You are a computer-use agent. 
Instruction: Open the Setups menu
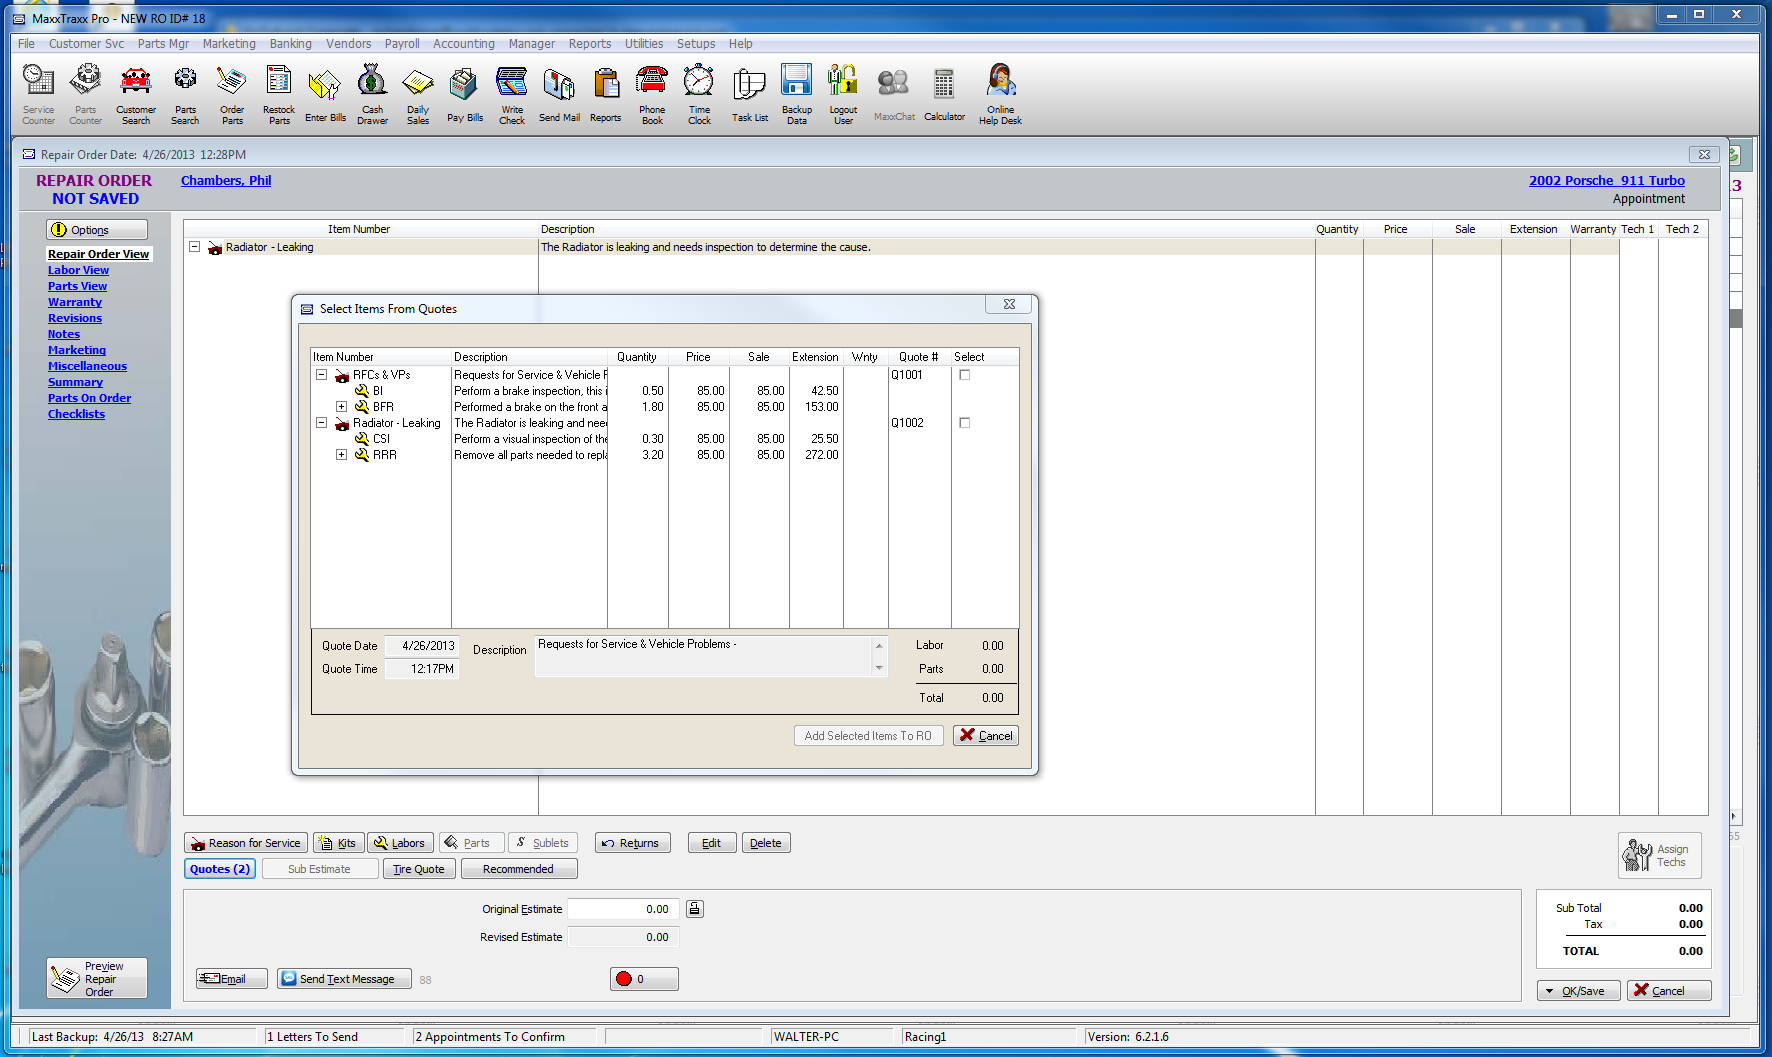pos(696,44)
